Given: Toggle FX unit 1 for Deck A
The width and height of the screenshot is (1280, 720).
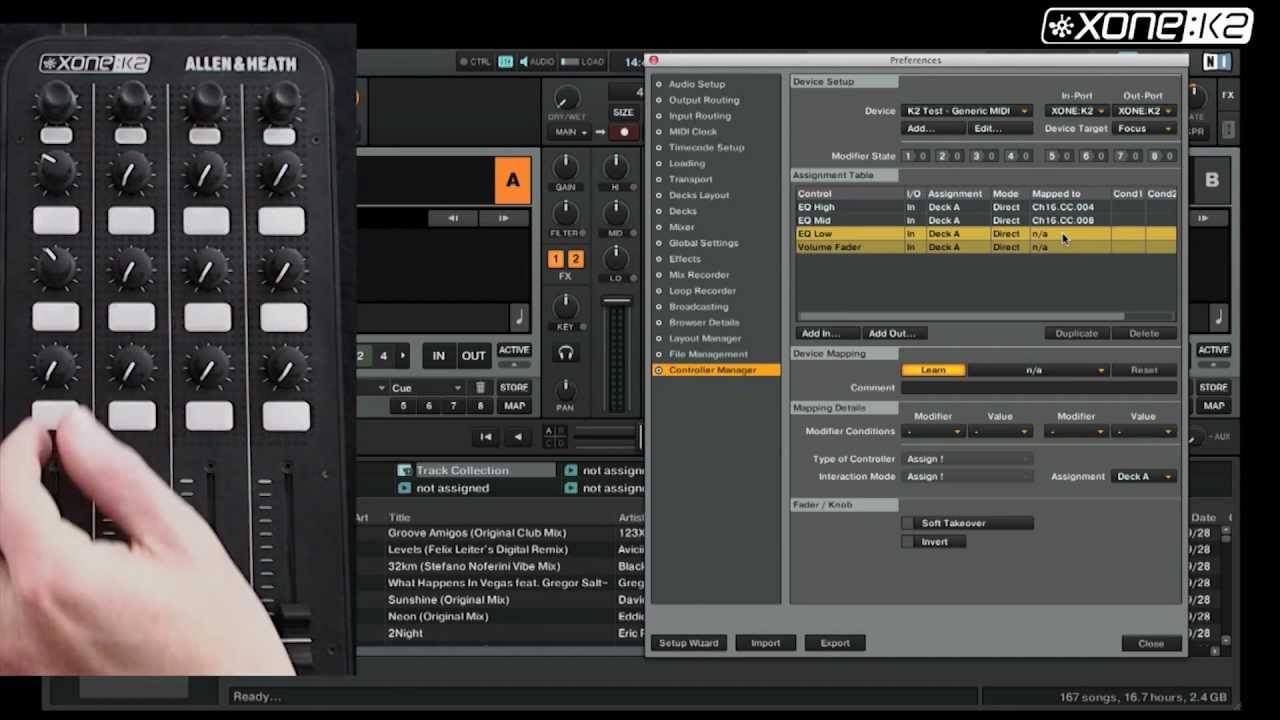Looking at the screenshot, I should coord(556,260).
